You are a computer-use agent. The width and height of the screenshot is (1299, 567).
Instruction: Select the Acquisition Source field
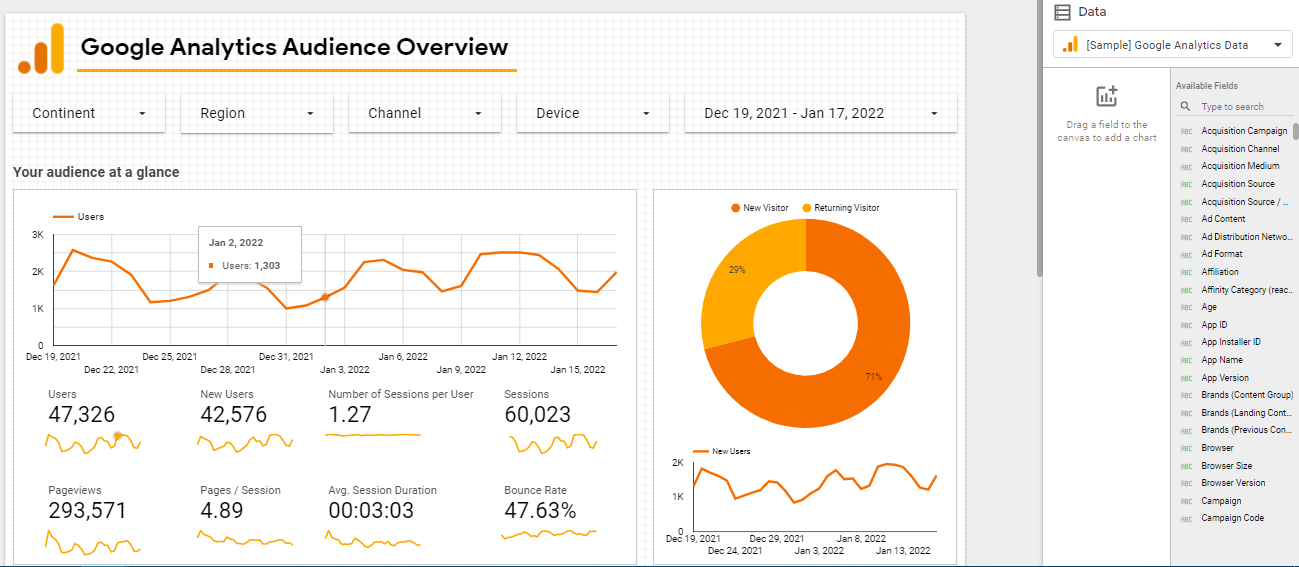click(x=1236, y=184)
